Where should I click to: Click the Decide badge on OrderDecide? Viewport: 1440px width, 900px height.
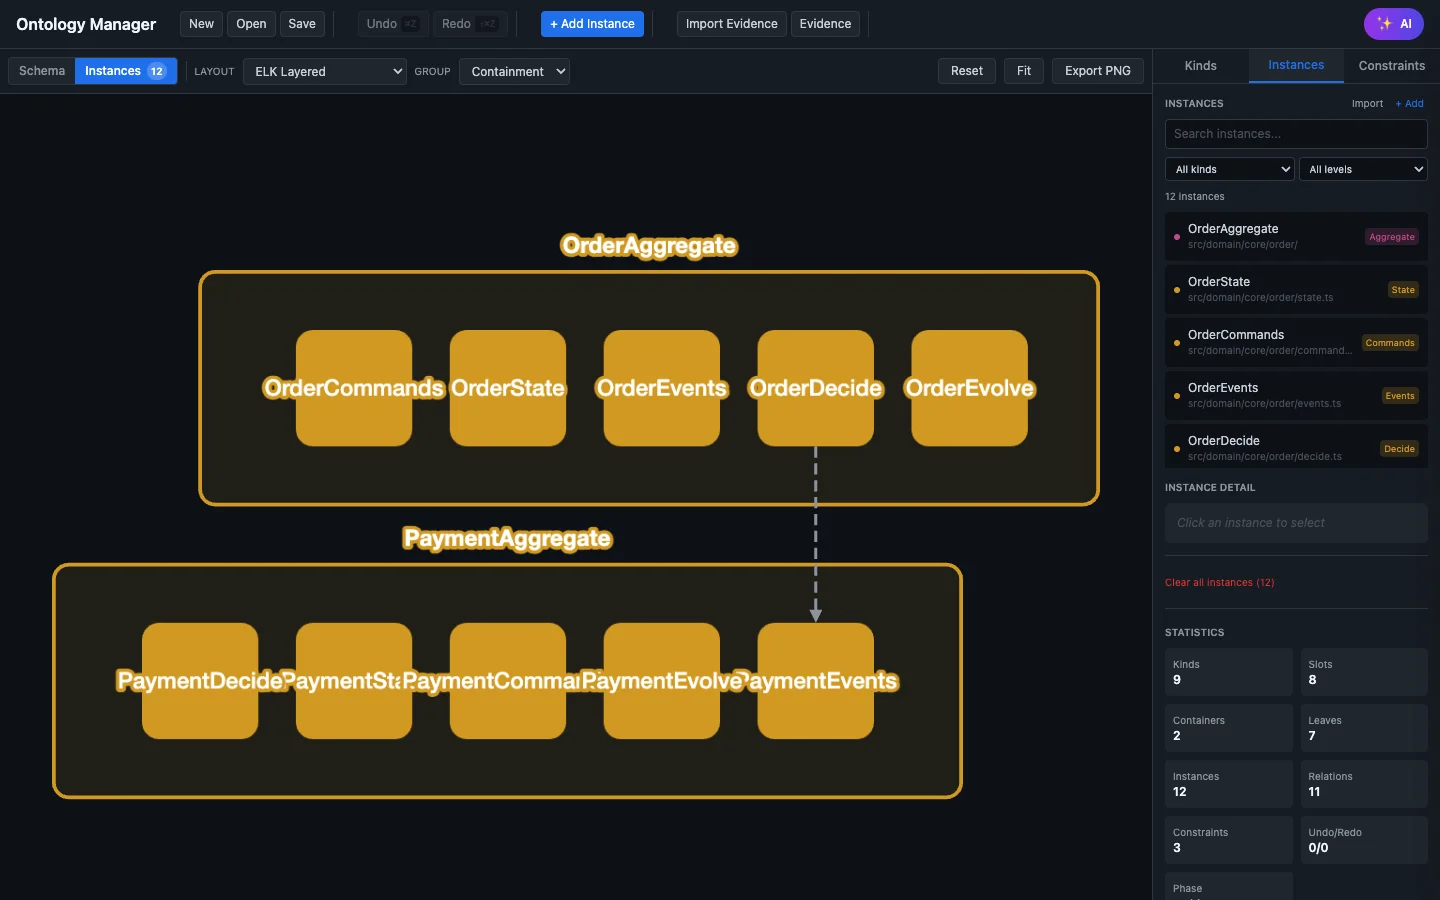click(1398, 449)
